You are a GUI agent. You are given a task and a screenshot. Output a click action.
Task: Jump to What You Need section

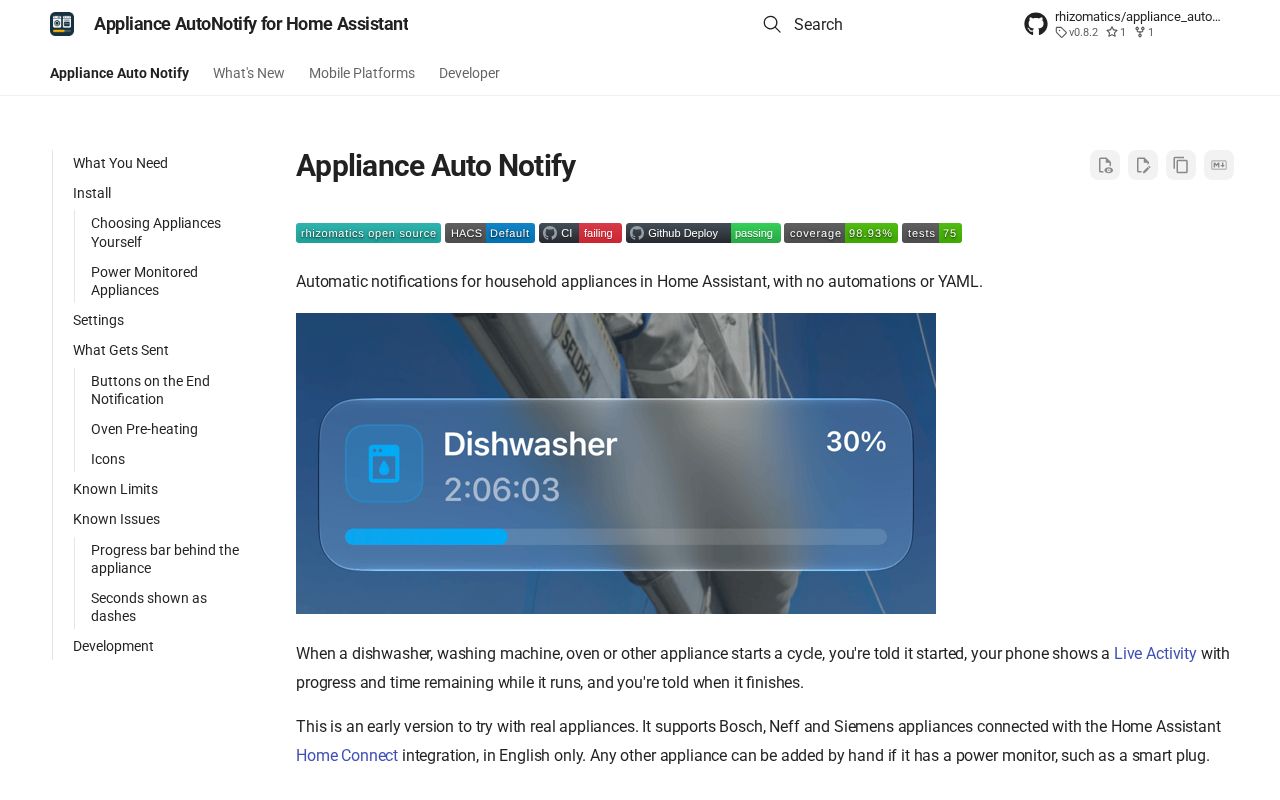click(x=120, y=163)
